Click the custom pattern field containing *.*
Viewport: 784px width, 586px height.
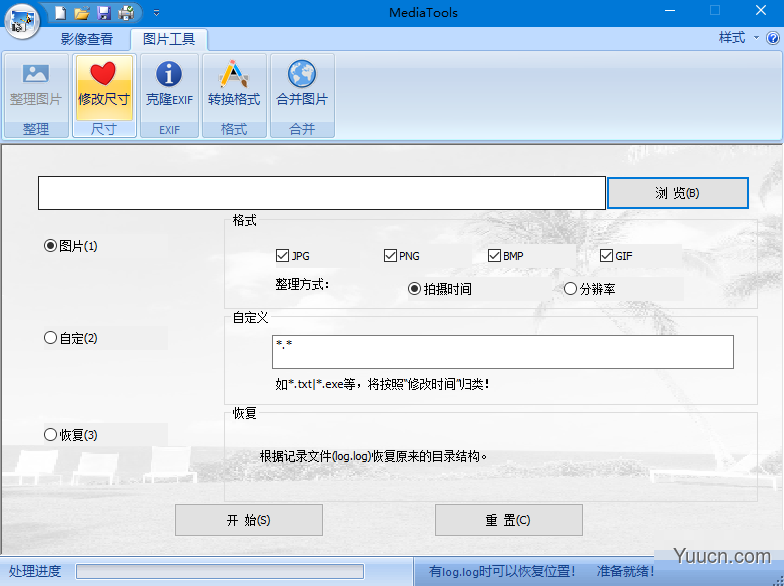click(502, 352)
